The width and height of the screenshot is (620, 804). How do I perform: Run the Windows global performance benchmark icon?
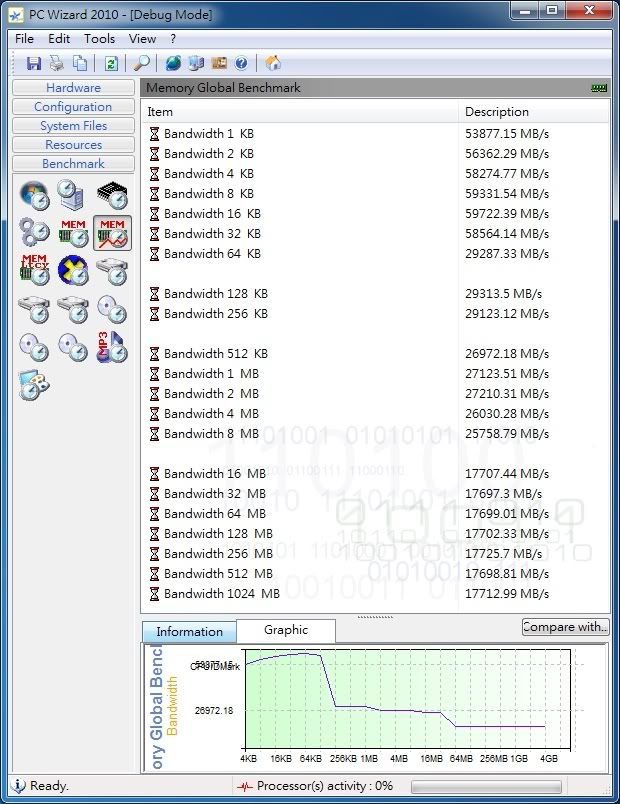coord(34,195)
